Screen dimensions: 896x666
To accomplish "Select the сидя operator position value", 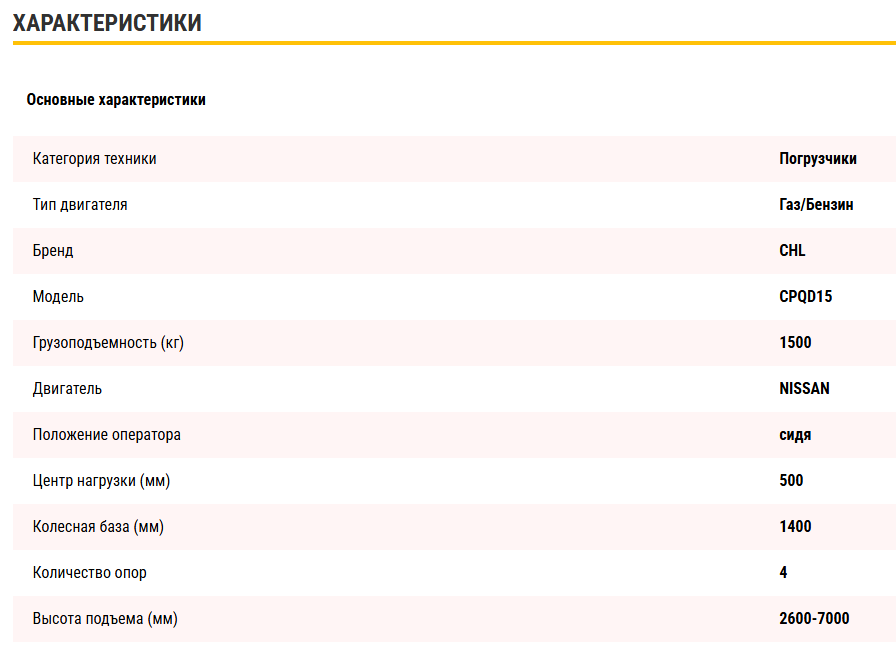I will click(795, 435).
